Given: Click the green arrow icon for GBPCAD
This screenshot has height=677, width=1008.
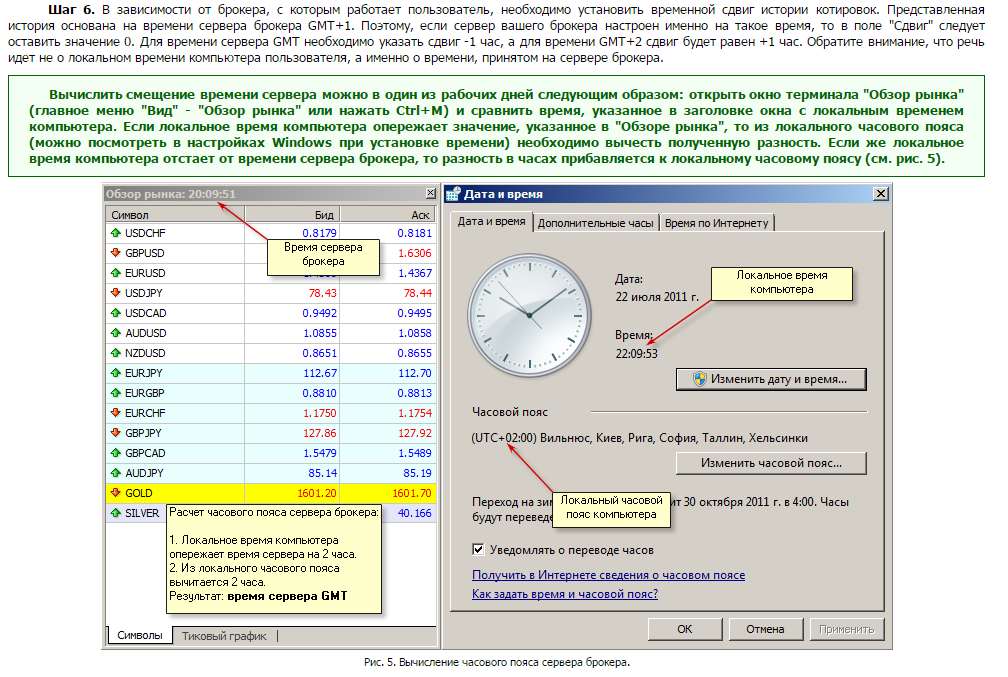Looking at the screenshot, I should (x=116, y=453).
